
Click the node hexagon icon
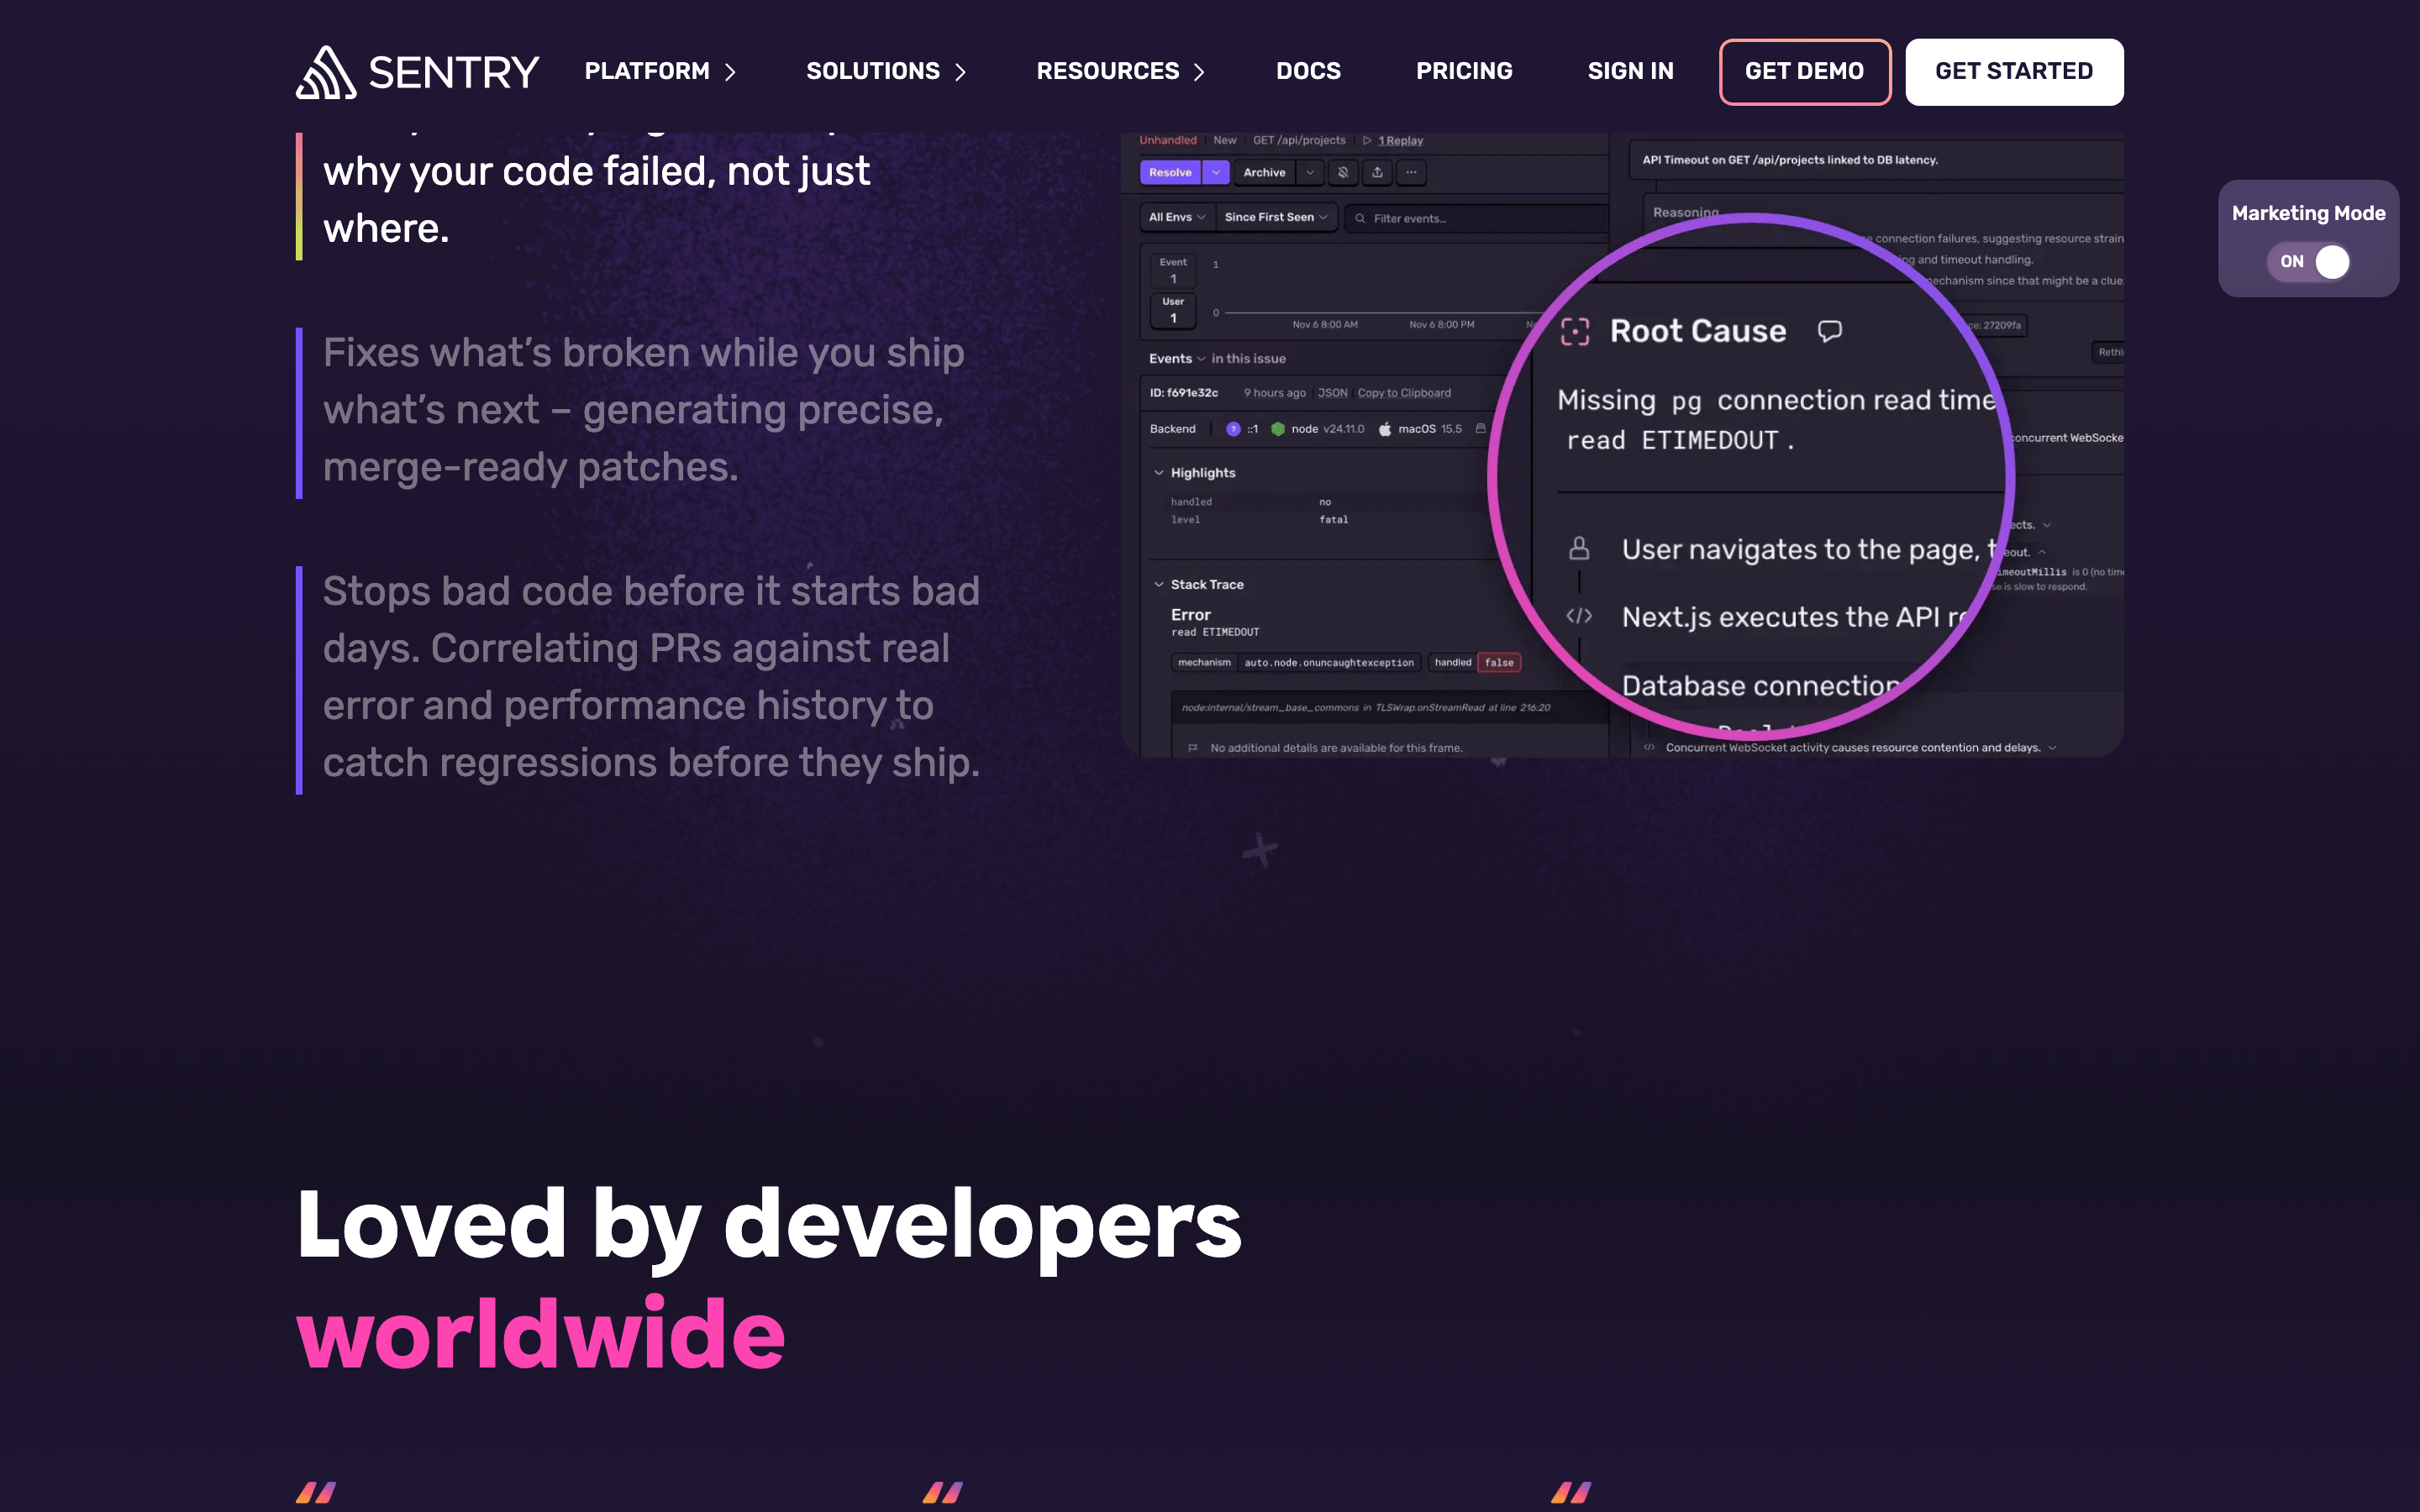coord(1277,429)
